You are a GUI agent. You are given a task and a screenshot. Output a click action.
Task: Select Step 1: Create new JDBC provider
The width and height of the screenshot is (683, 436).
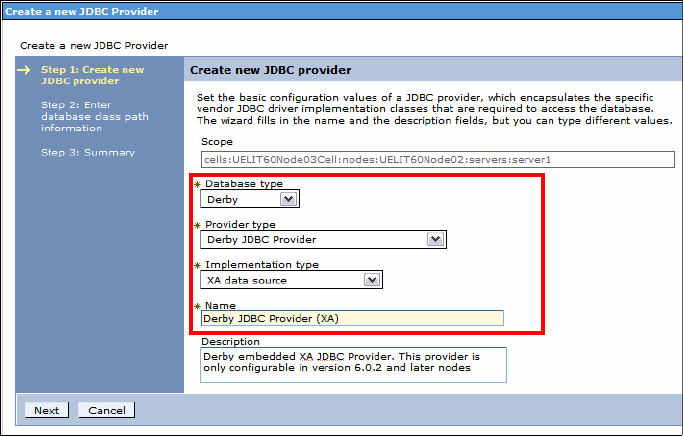(92, 75)
